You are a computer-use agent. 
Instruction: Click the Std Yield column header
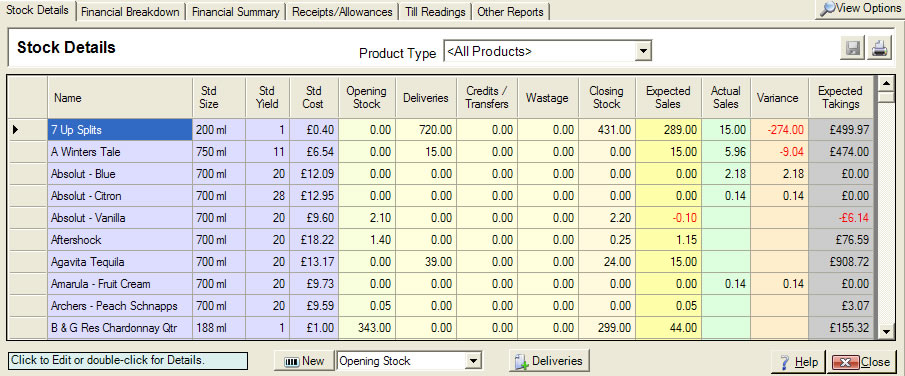pos(268,98)
